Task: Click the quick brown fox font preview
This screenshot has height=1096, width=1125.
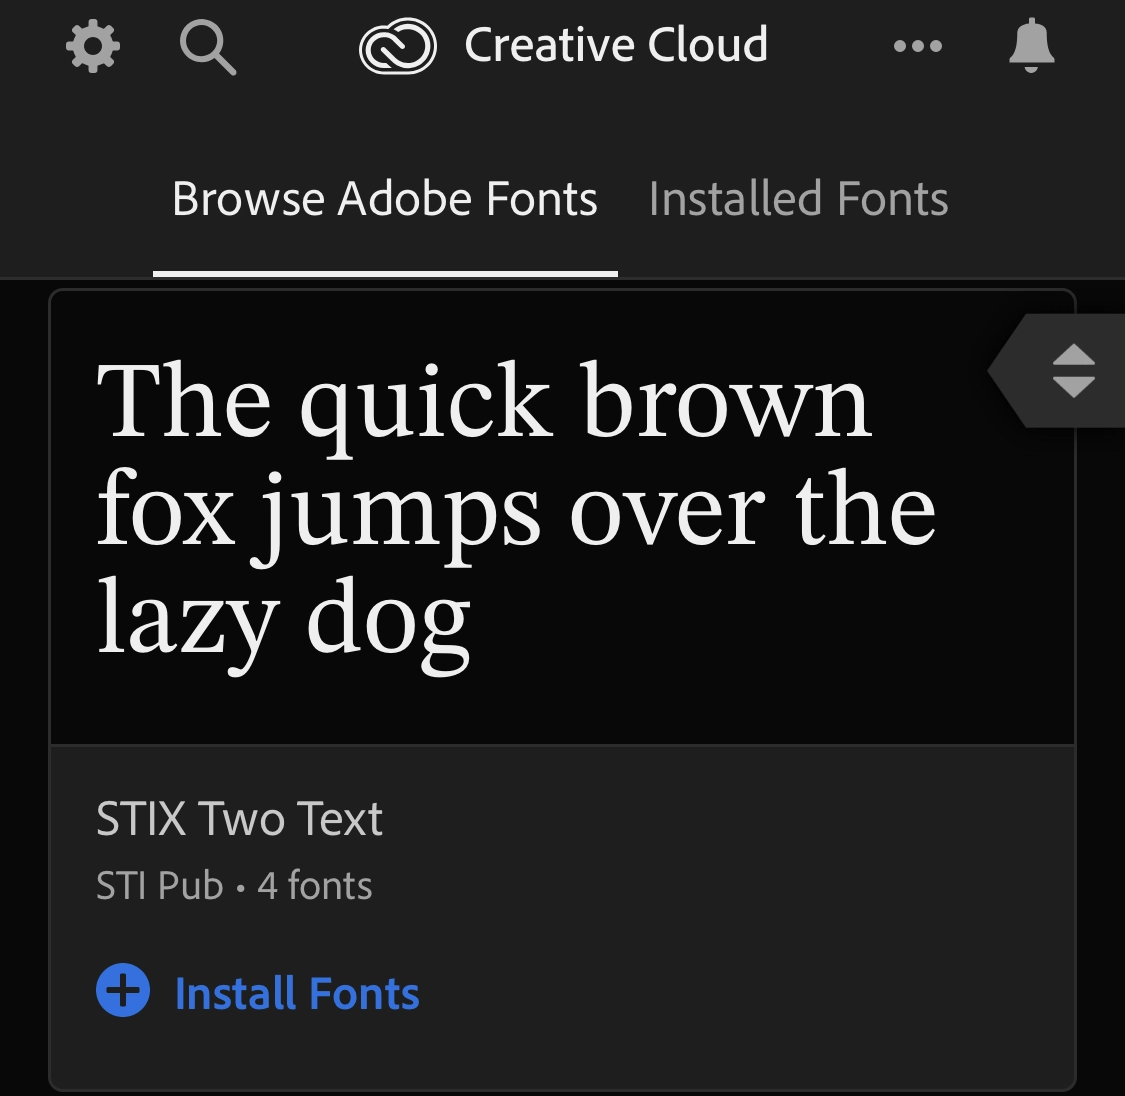Action: point(517,516)
